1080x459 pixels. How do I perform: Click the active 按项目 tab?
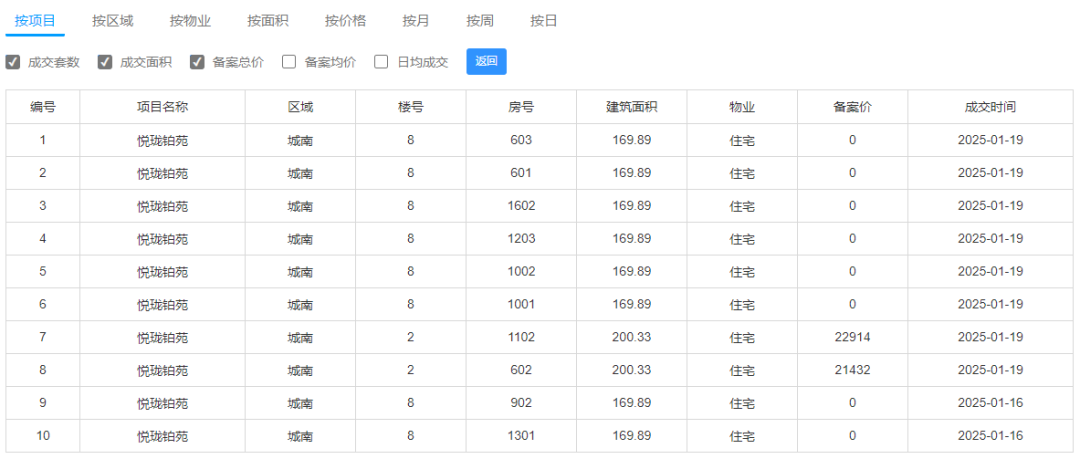(35, 21)
